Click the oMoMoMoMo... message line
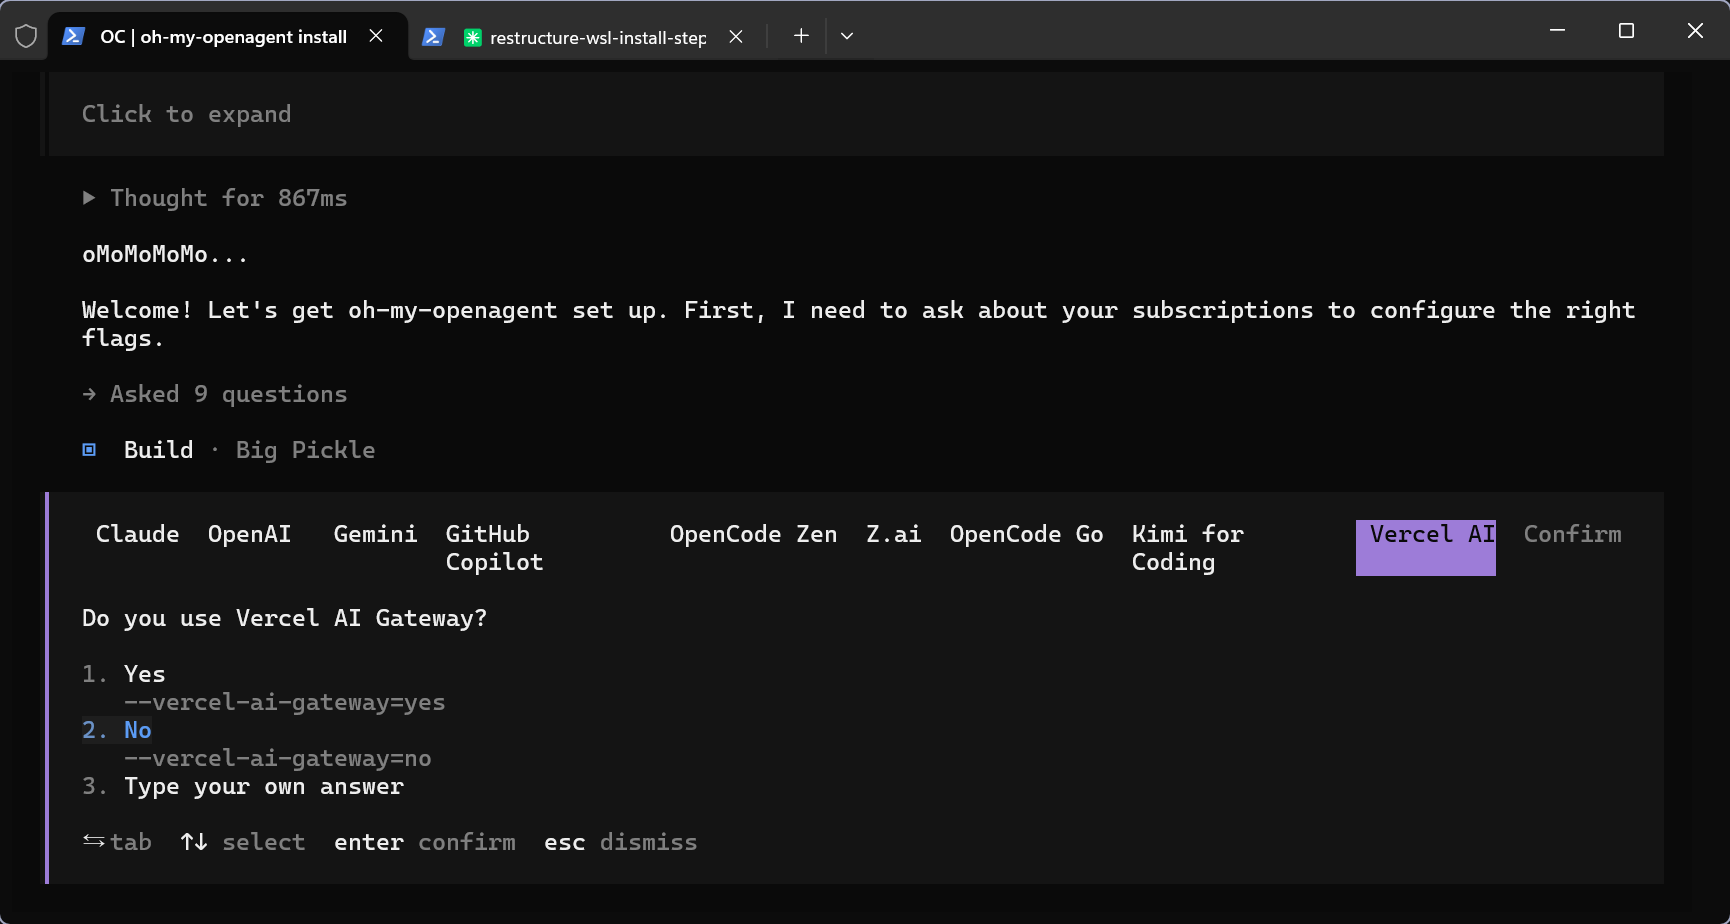The image size is (1730, 924). (165, 254)
